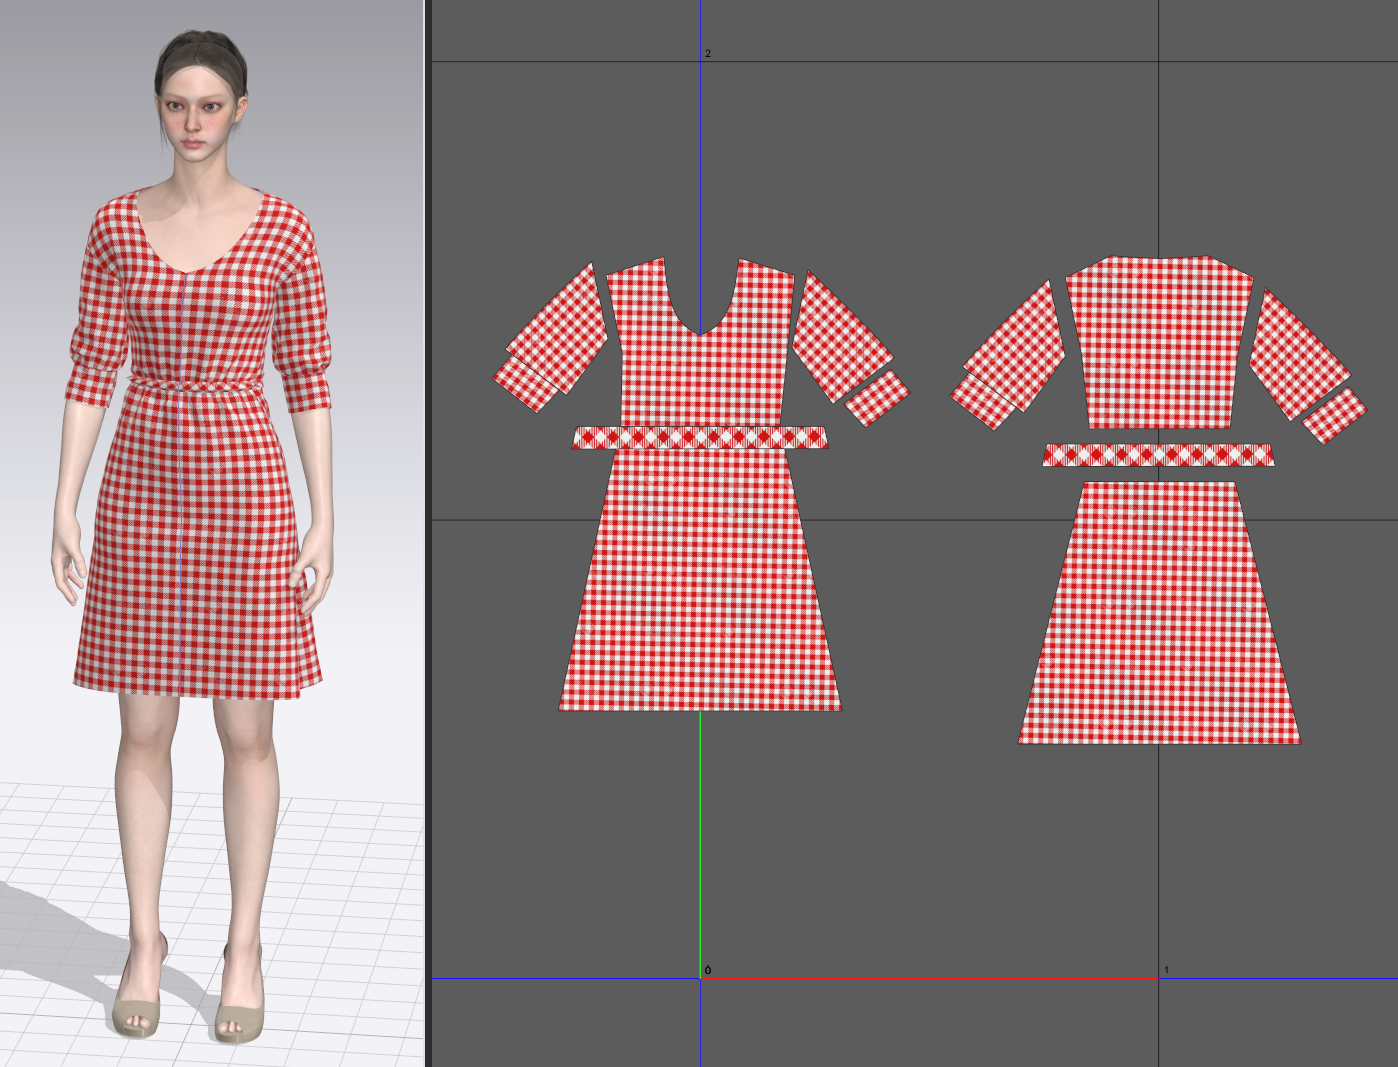The image size is (1398, 1067).
Task: Click the cuff piece under the far-left sleeve
Action: [525, 387]
